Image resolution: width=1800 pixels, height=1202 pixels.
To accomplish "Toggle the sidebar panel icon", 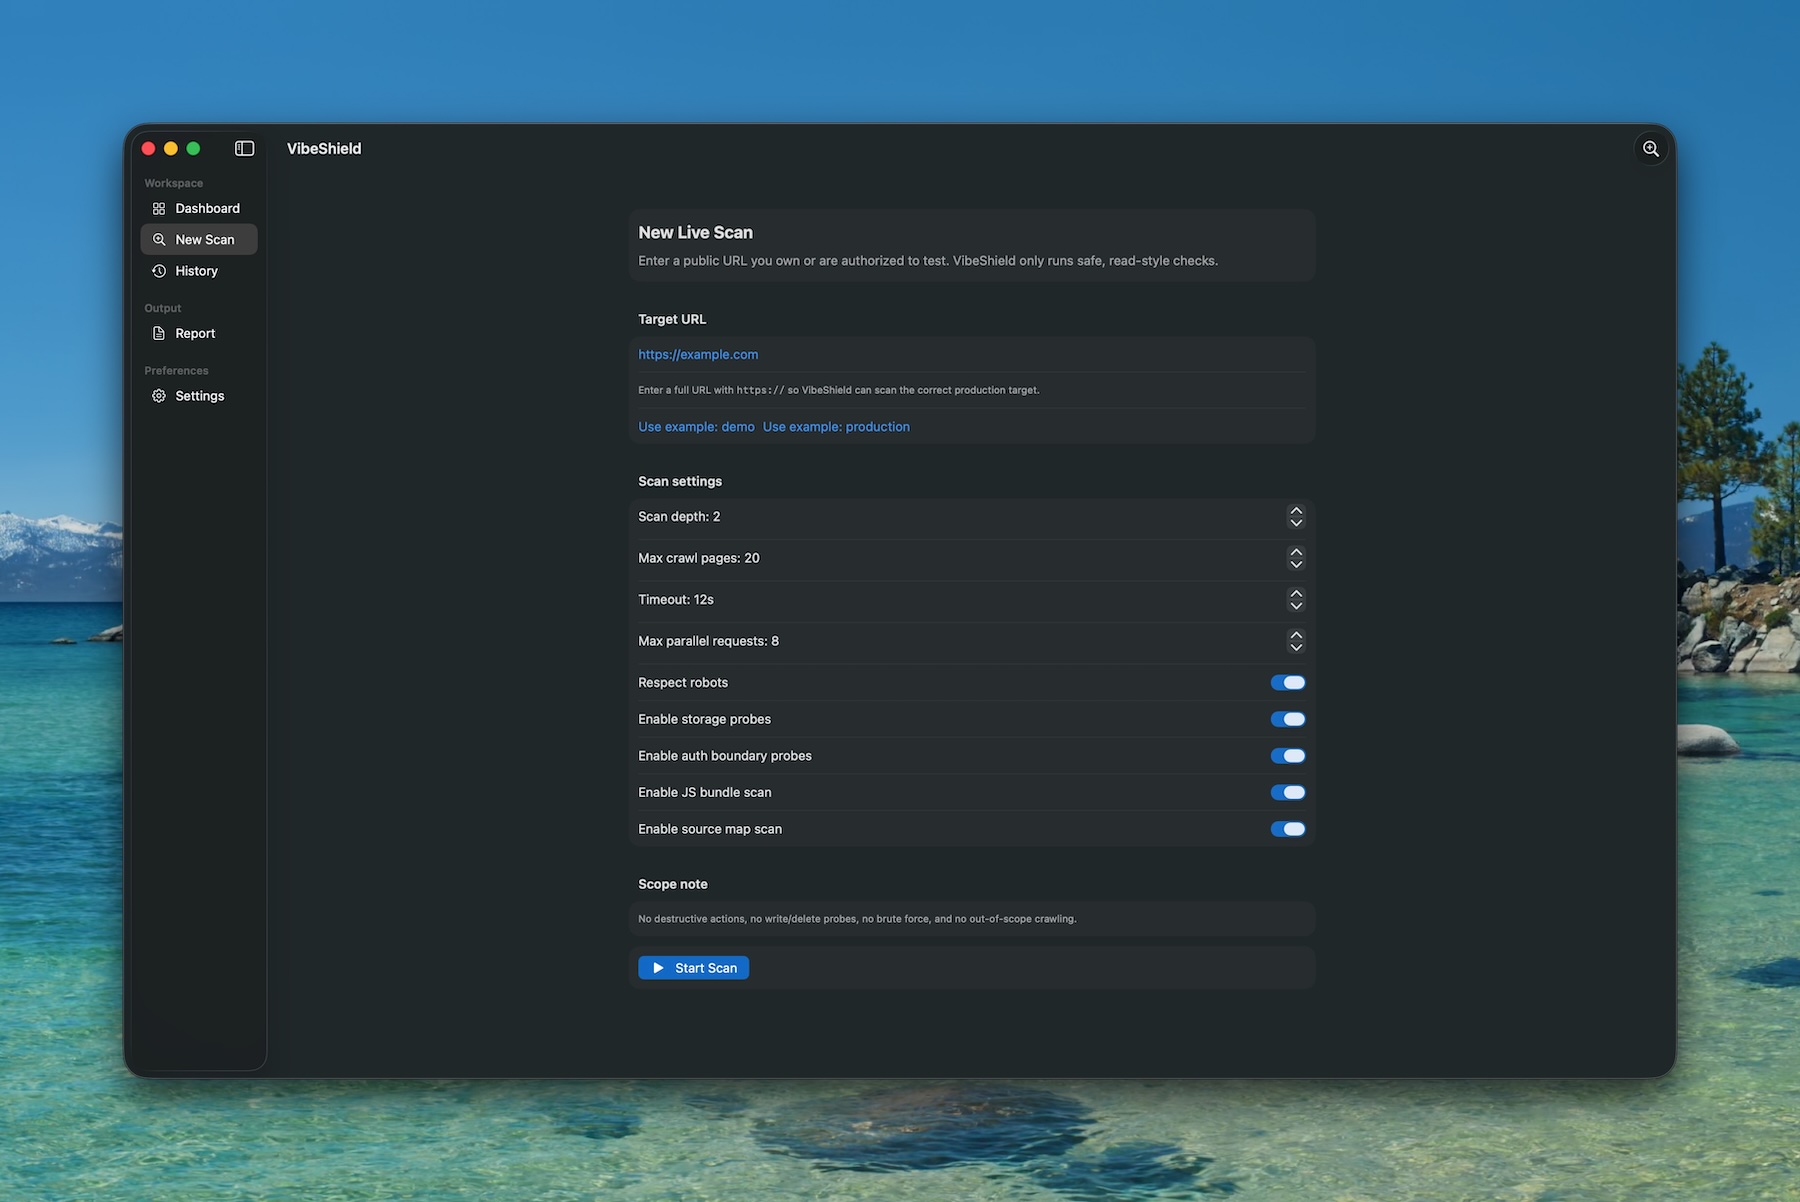I will pyautogui.click(x=244, y=148).
